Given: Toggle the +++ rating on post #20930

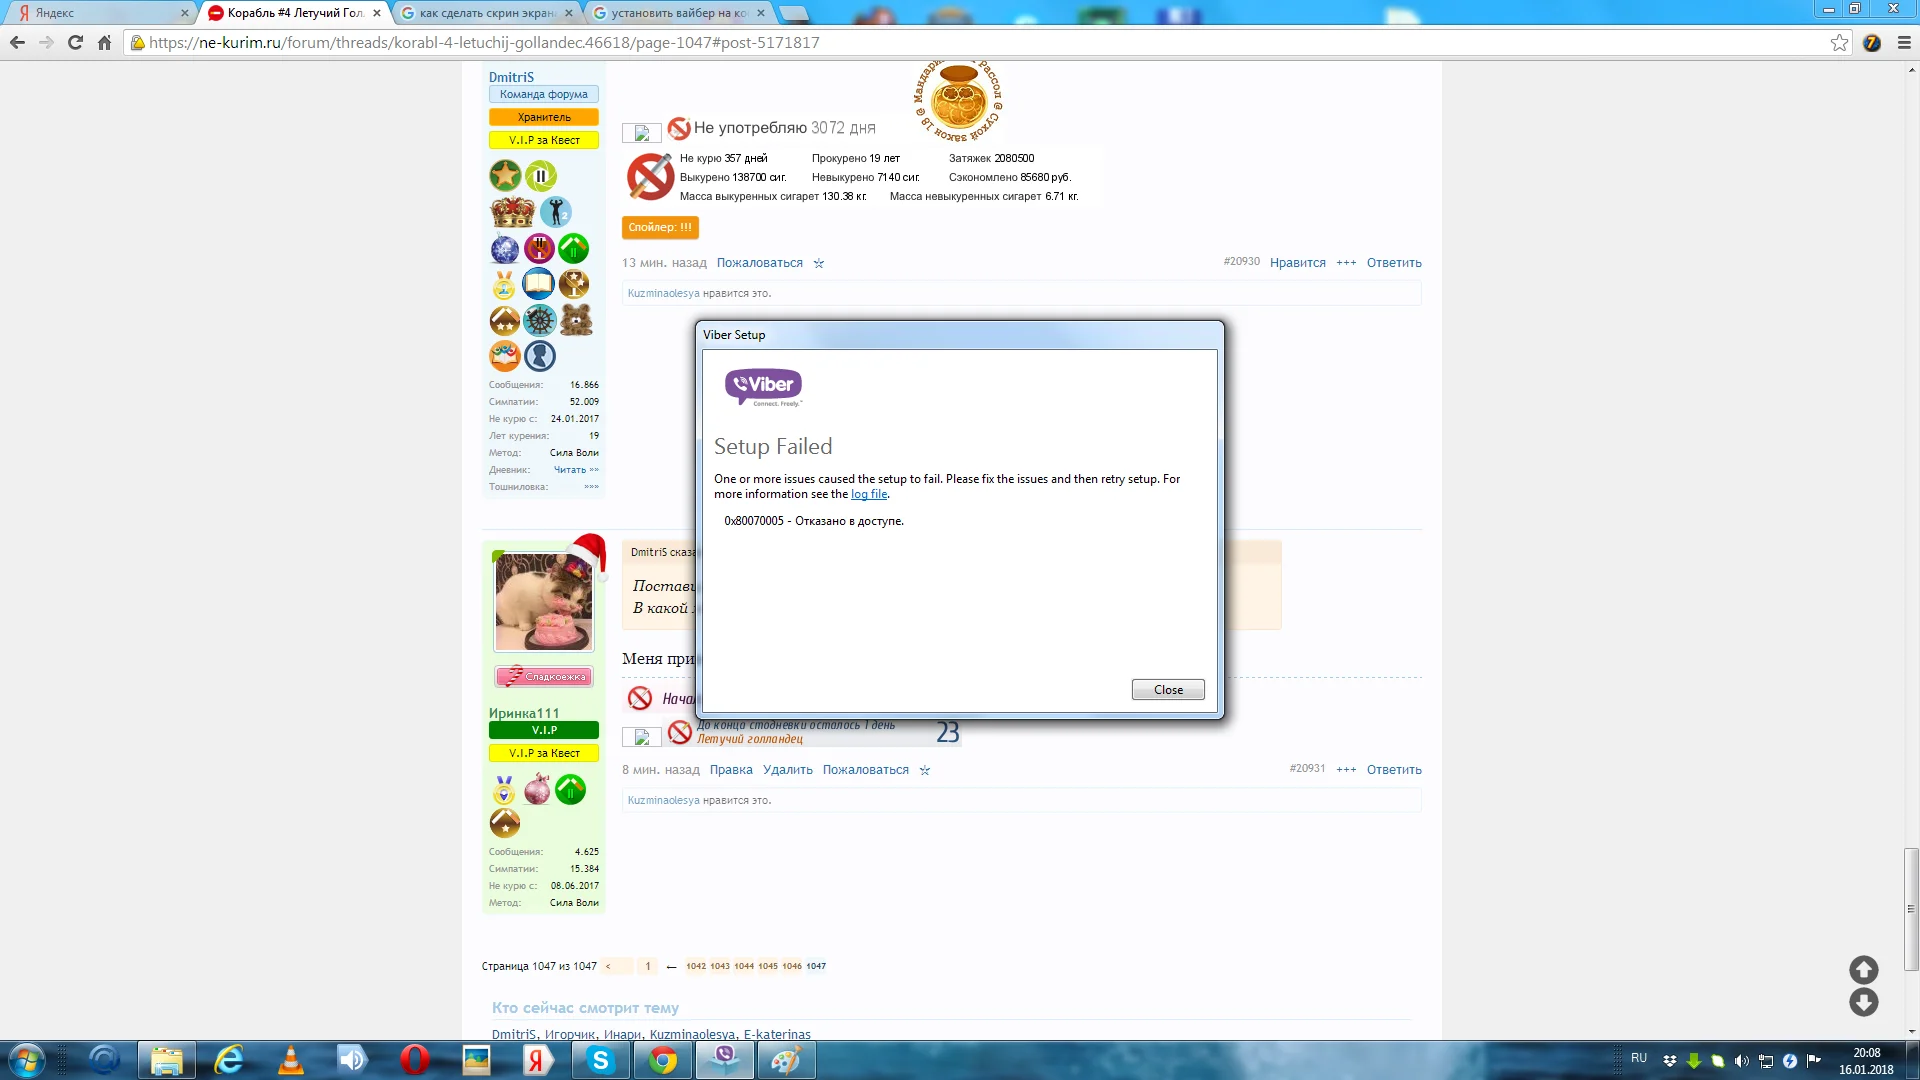Looking at the screenshot, I should 1346,263.
